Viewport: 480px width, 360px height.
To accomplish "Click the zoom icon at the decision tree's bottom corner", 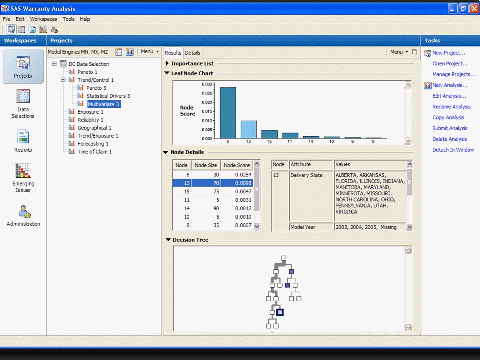I will tap(408, 327).
